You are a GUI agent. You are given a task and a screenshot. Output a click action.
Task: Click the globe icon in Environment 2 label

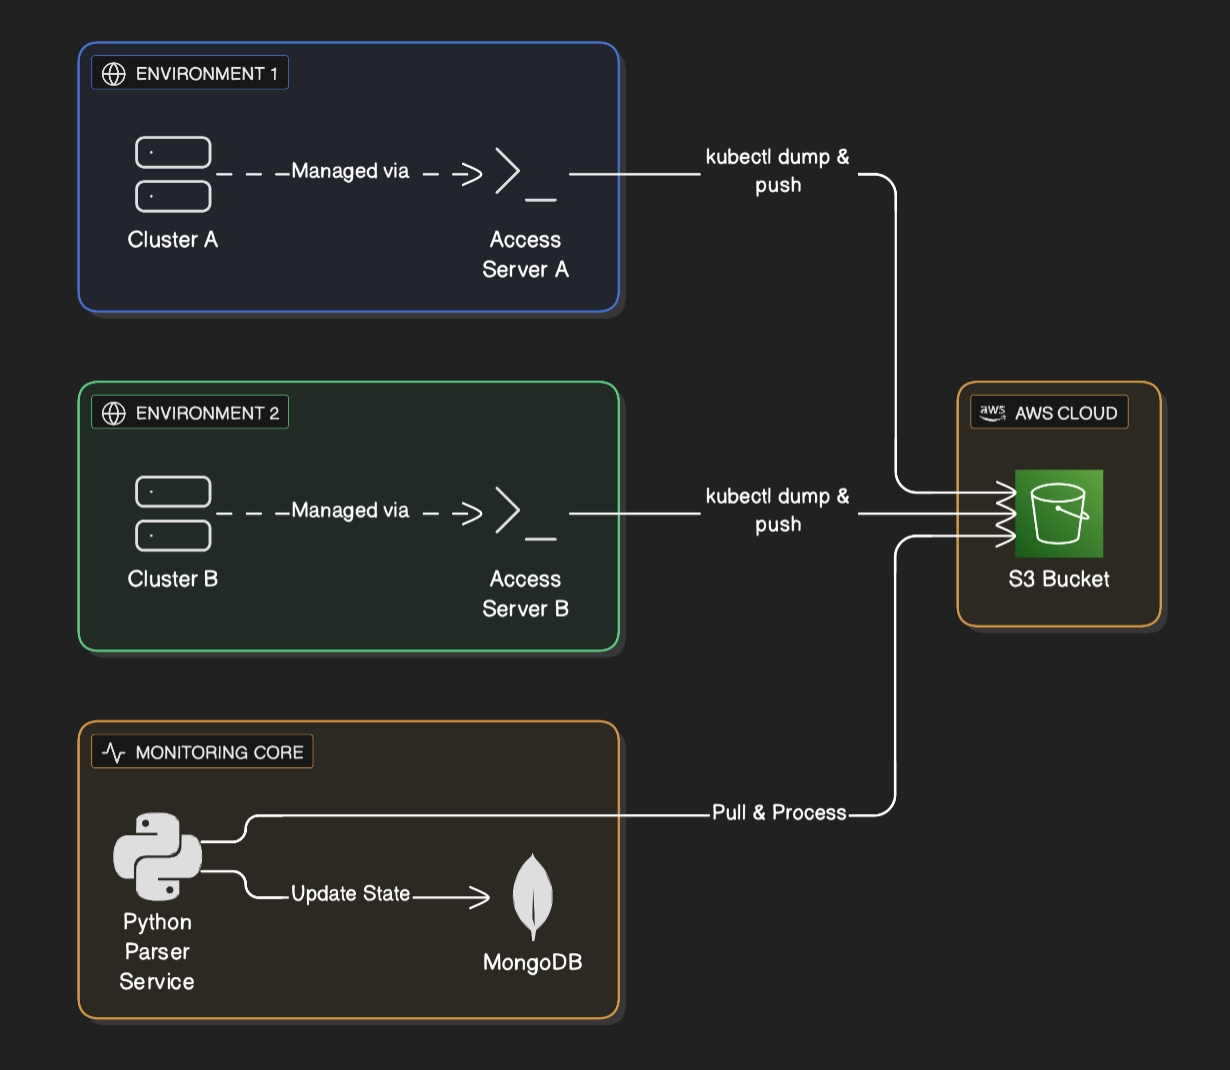point(114,413)
